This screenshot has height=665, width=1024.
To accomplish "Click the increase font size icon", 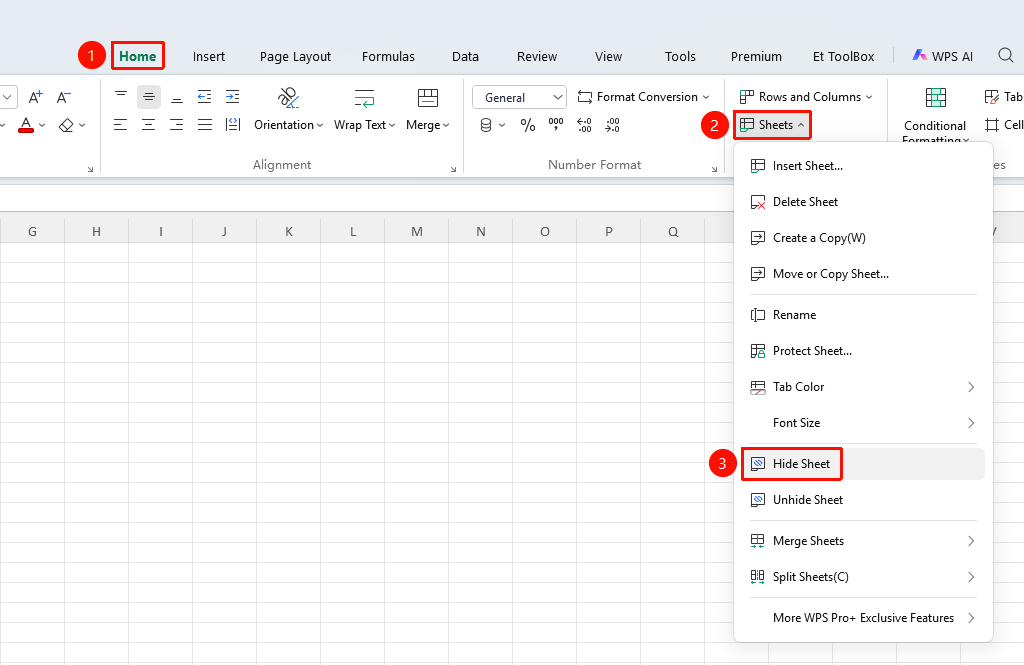I will tap(35, 97).
